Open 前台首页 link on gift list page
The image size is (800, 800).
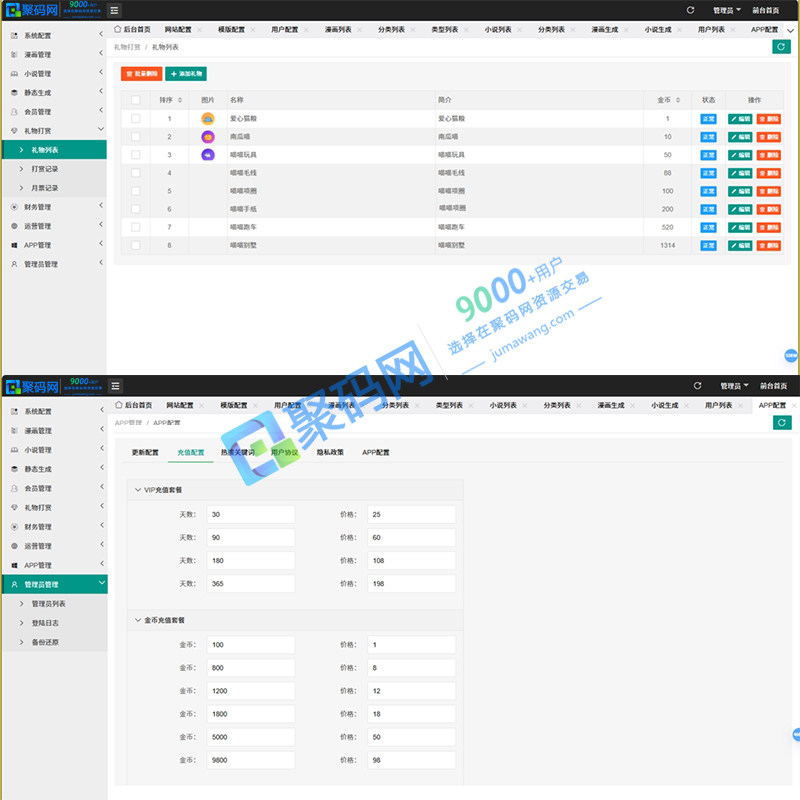766,10
